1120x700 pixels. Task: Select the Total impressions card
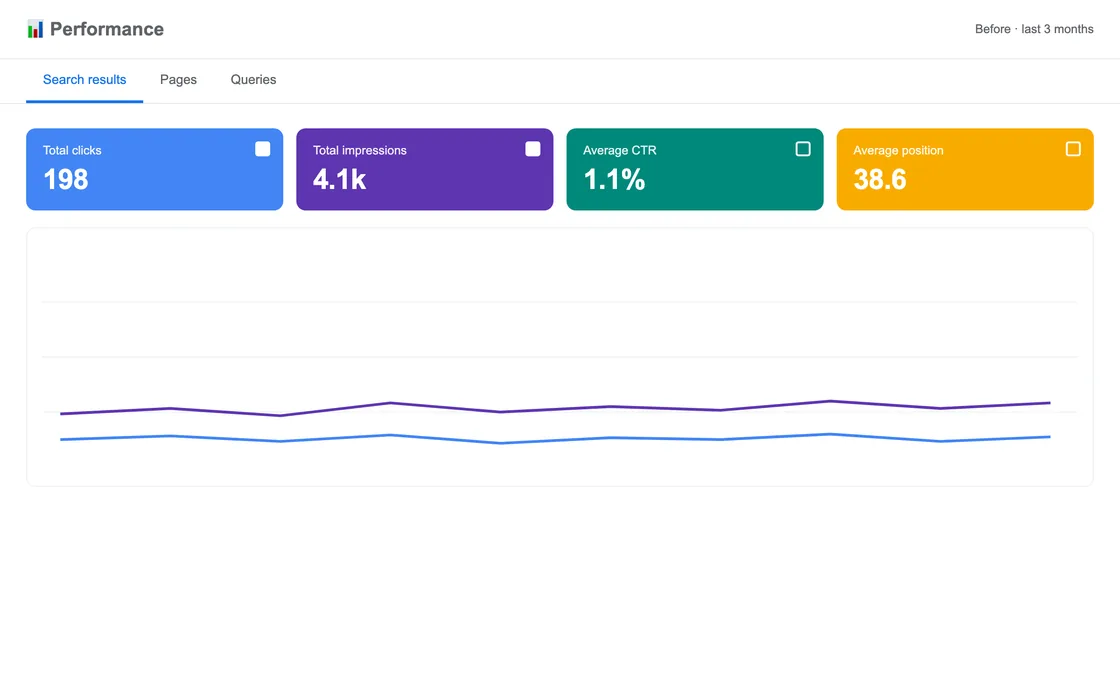(x=424, y=169)
